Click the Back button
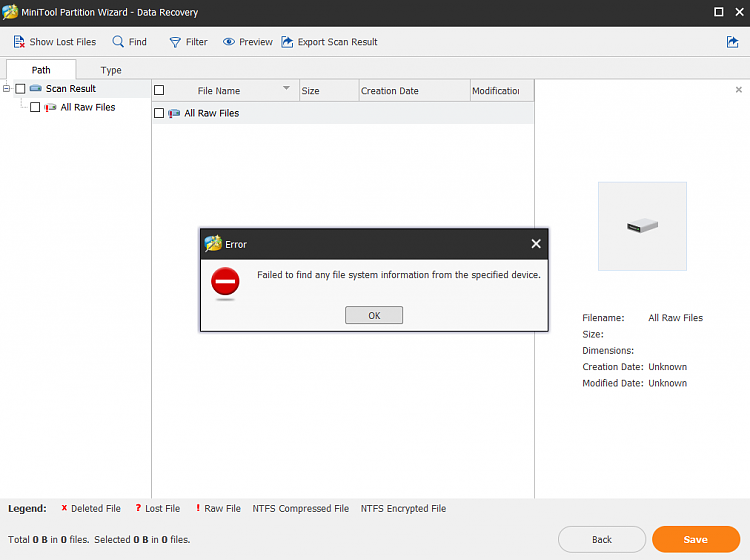This screenshot has width=750, height=560. pos(602,539)
